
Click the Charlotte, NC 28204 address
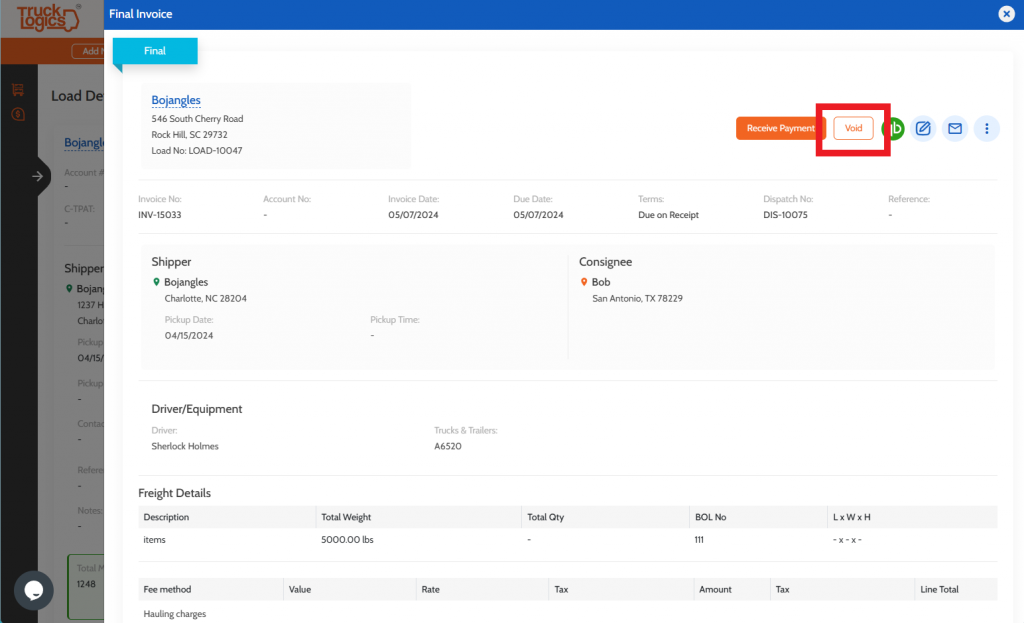point(205,298)
